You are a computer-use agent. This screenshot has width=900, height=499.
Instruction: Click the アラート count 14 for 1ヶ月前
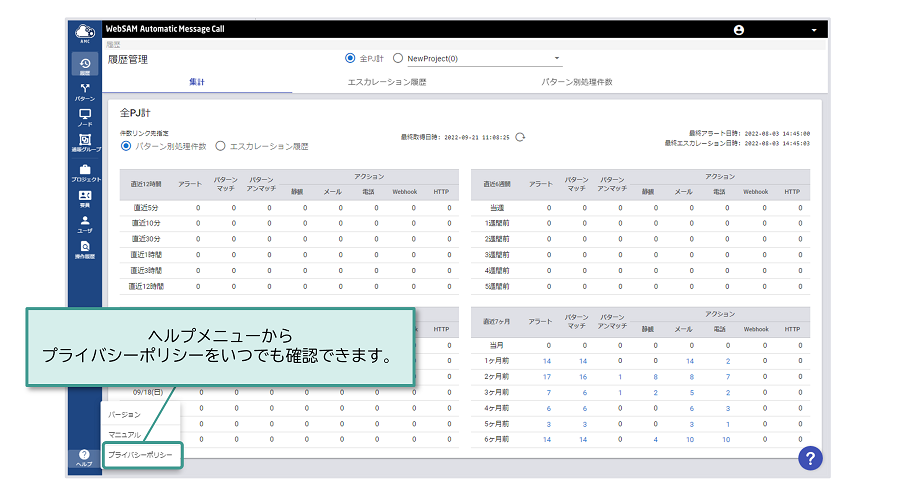[547, 361]
